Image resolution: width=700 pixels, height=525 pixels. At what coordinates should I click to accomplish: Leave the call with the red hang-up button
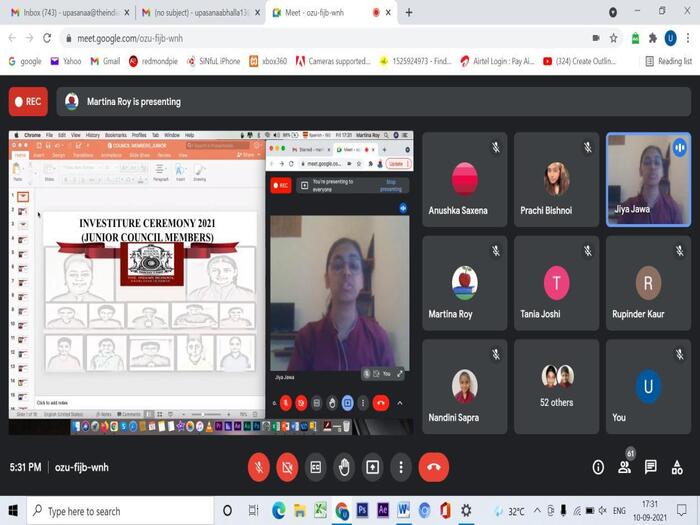(x=433, y=467)
